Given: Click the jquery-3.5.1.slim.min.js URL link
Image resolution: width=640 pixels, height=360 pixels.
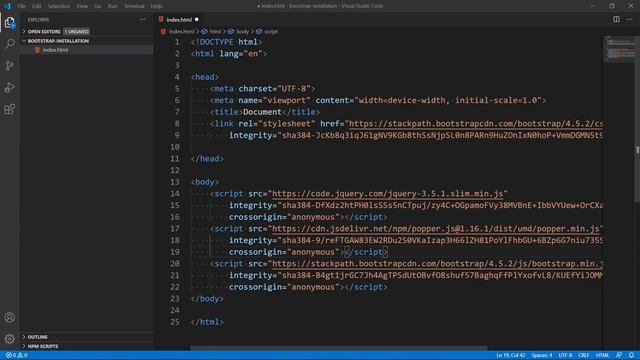Looking at the screenshot, I should (x=387, y=193).
